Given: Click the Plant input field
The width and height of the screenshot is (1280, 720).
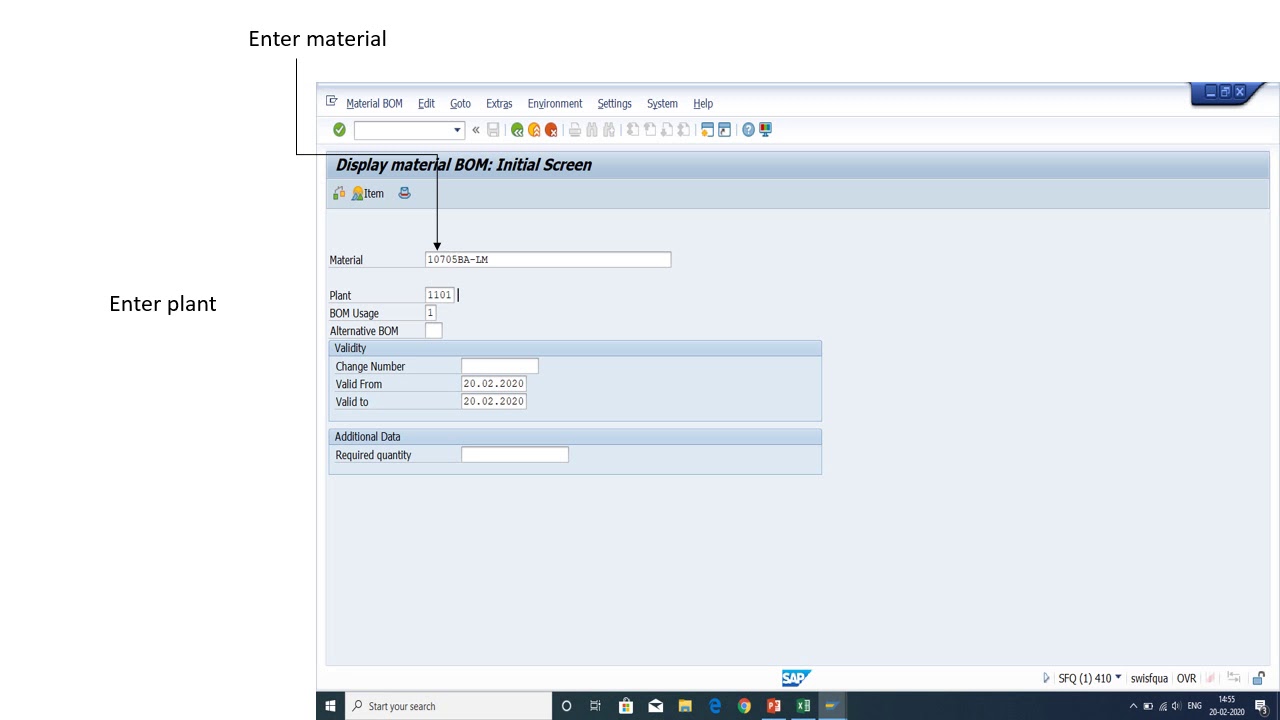Looking at the screenshot, I should 440,295.
